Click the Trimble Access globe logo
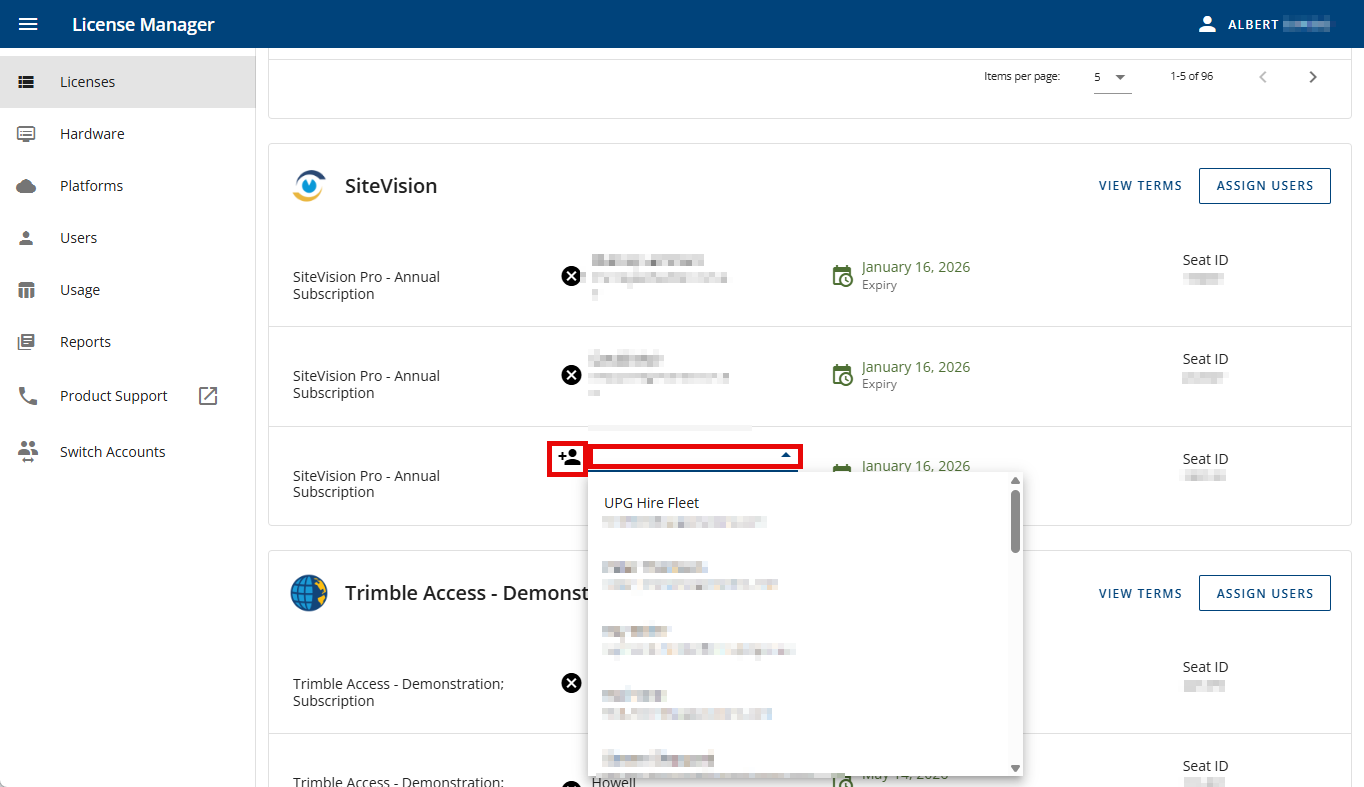Viewport: 1364px width, 787px height. tap(309, 593)
